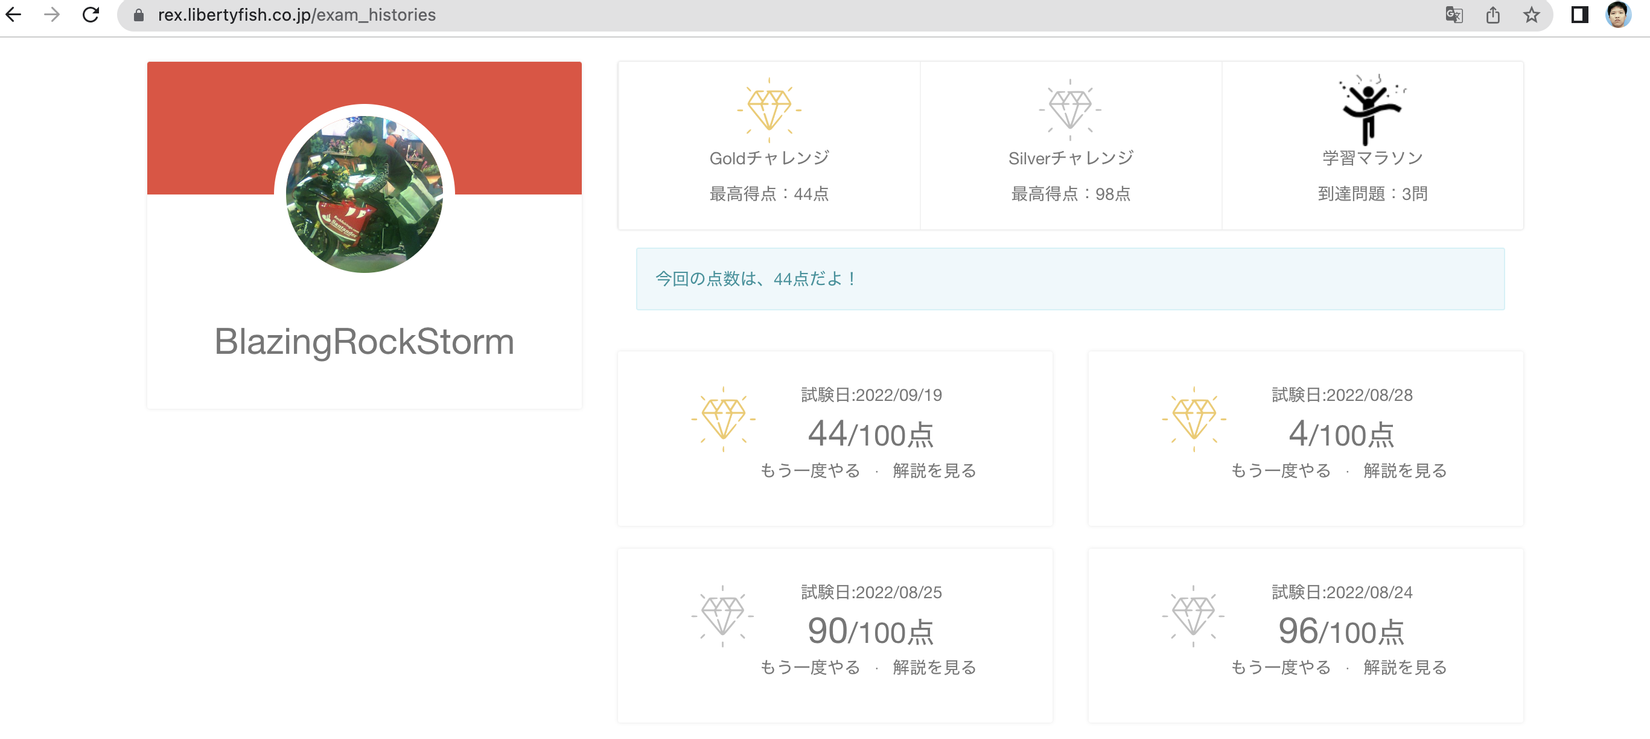The image size is (1650, 739).
Task: Click the Silver challenge diamond icon
Action: tap(1070, 108)
